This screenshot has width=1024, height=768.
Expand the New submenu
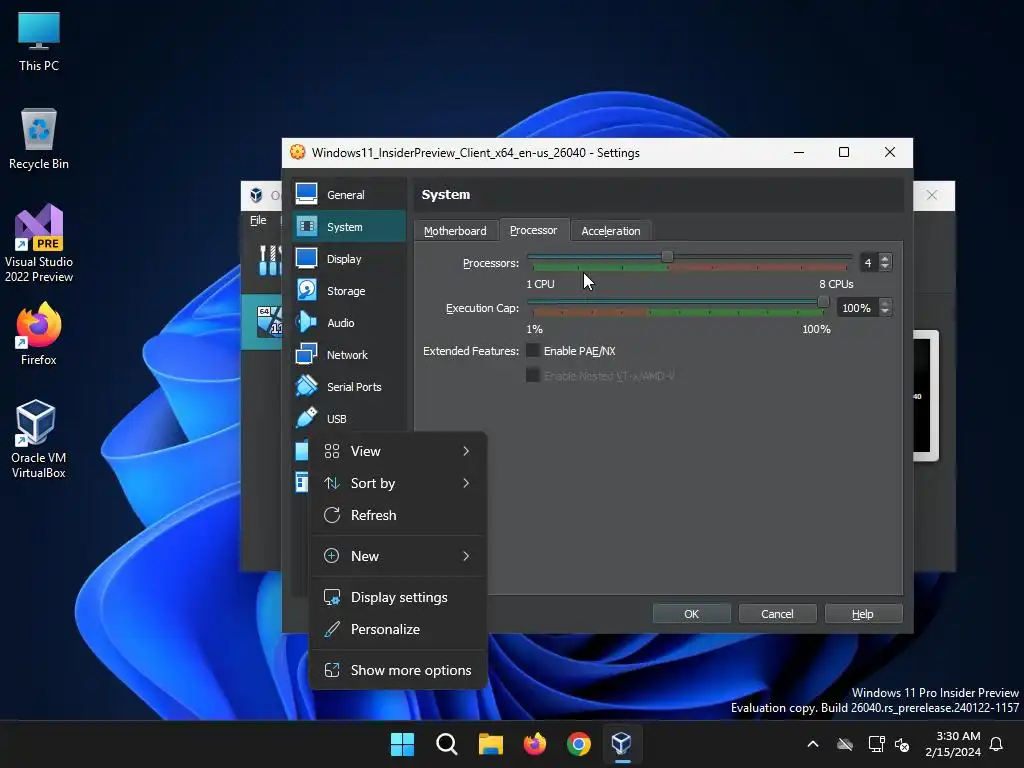click(398, 556)
